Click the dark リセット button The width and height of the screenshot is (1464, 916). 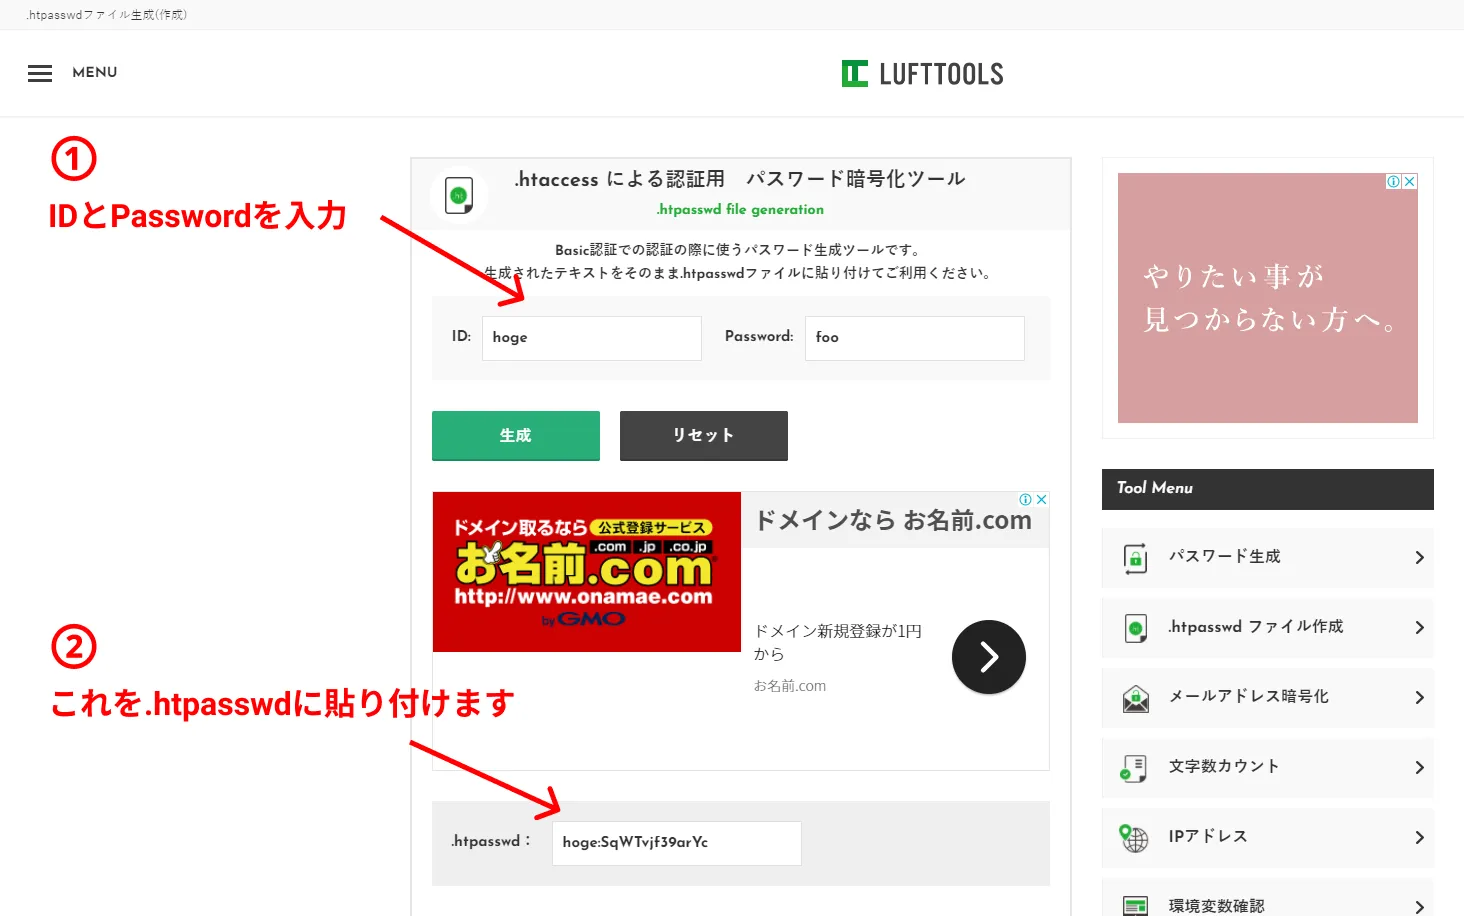pos(704,436)
